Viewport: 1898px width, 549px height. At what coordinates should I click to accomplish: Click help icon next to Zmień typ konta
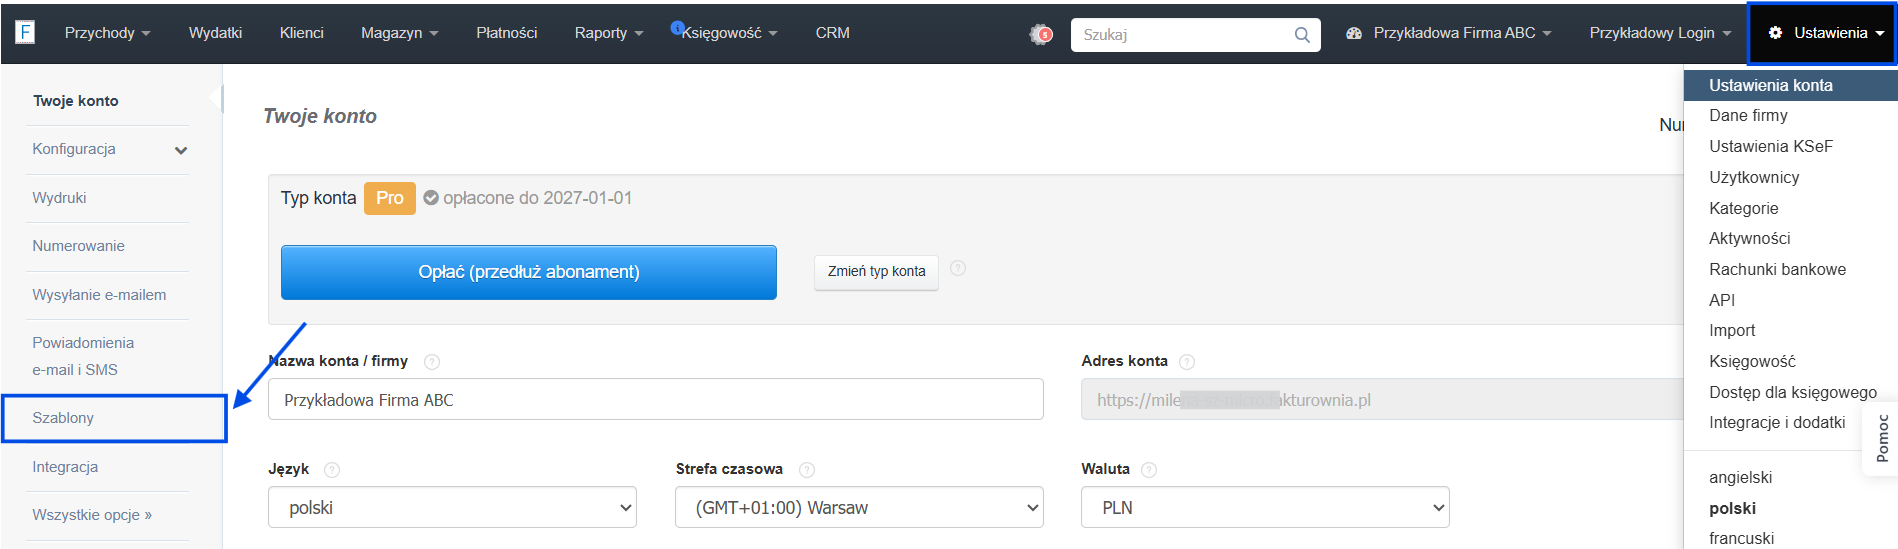[x=958, y=268]
